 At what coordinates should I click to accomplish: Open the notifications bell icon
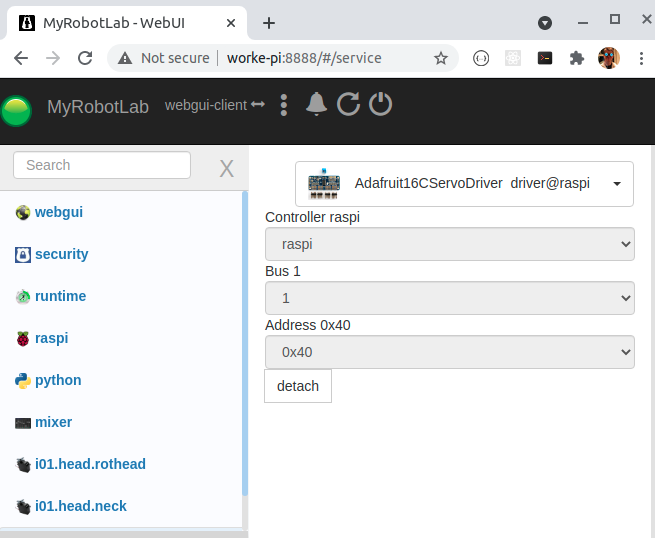pyautogui.click(x=316, y=104)
